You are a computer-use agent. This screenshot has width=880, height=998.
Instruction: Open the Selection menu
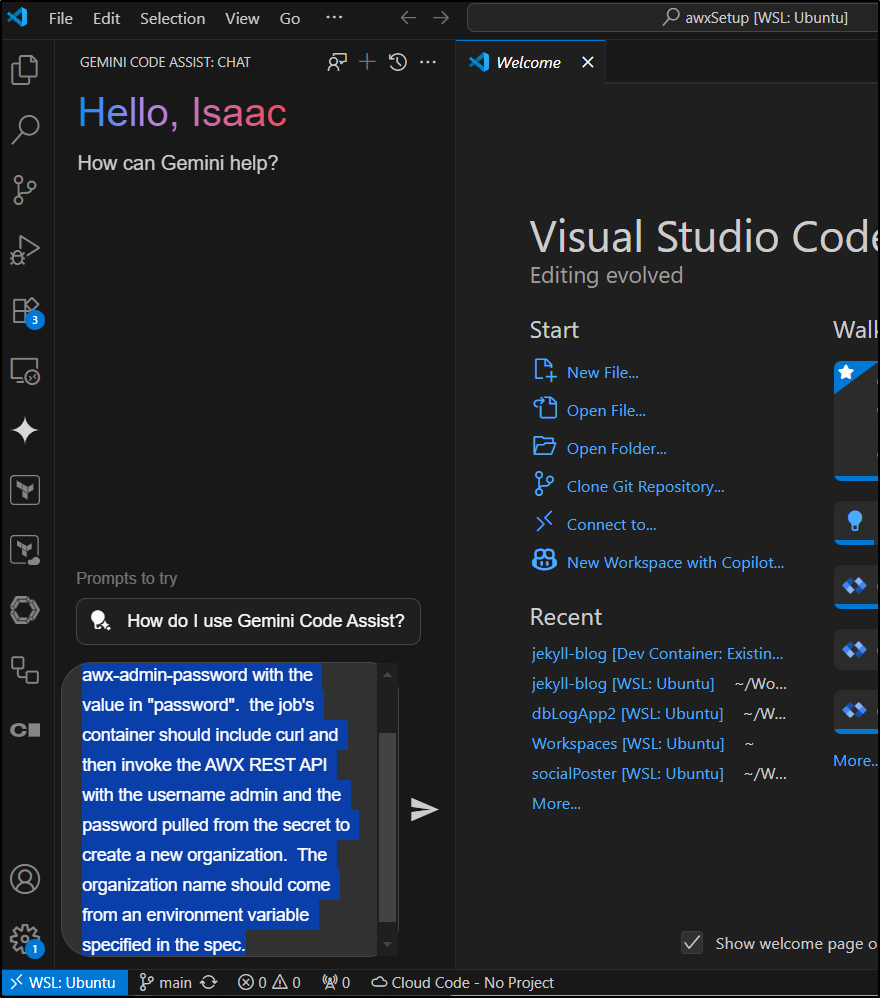tap(172, 18)
